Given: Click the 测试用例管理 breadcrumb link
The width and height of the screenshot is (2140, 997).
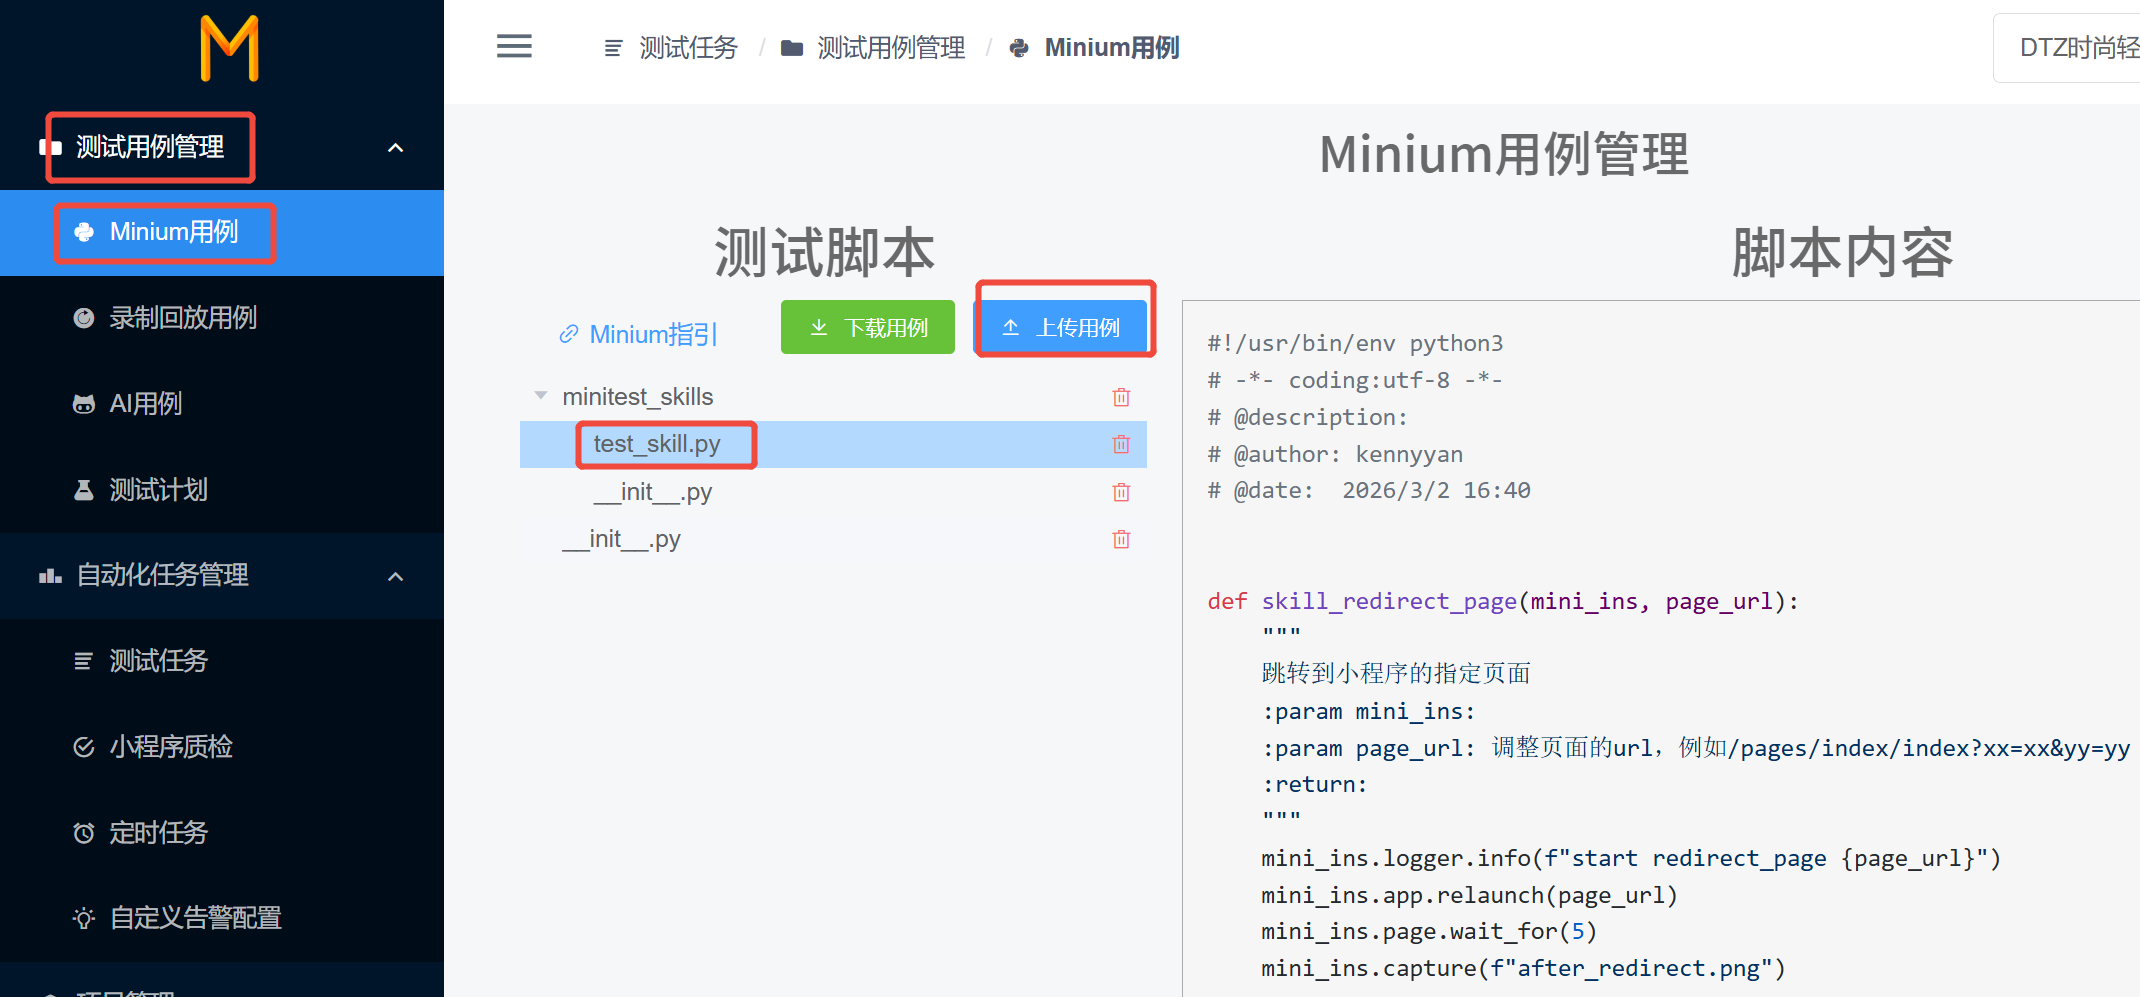Looking at the screenshot, I should (891, 48).
